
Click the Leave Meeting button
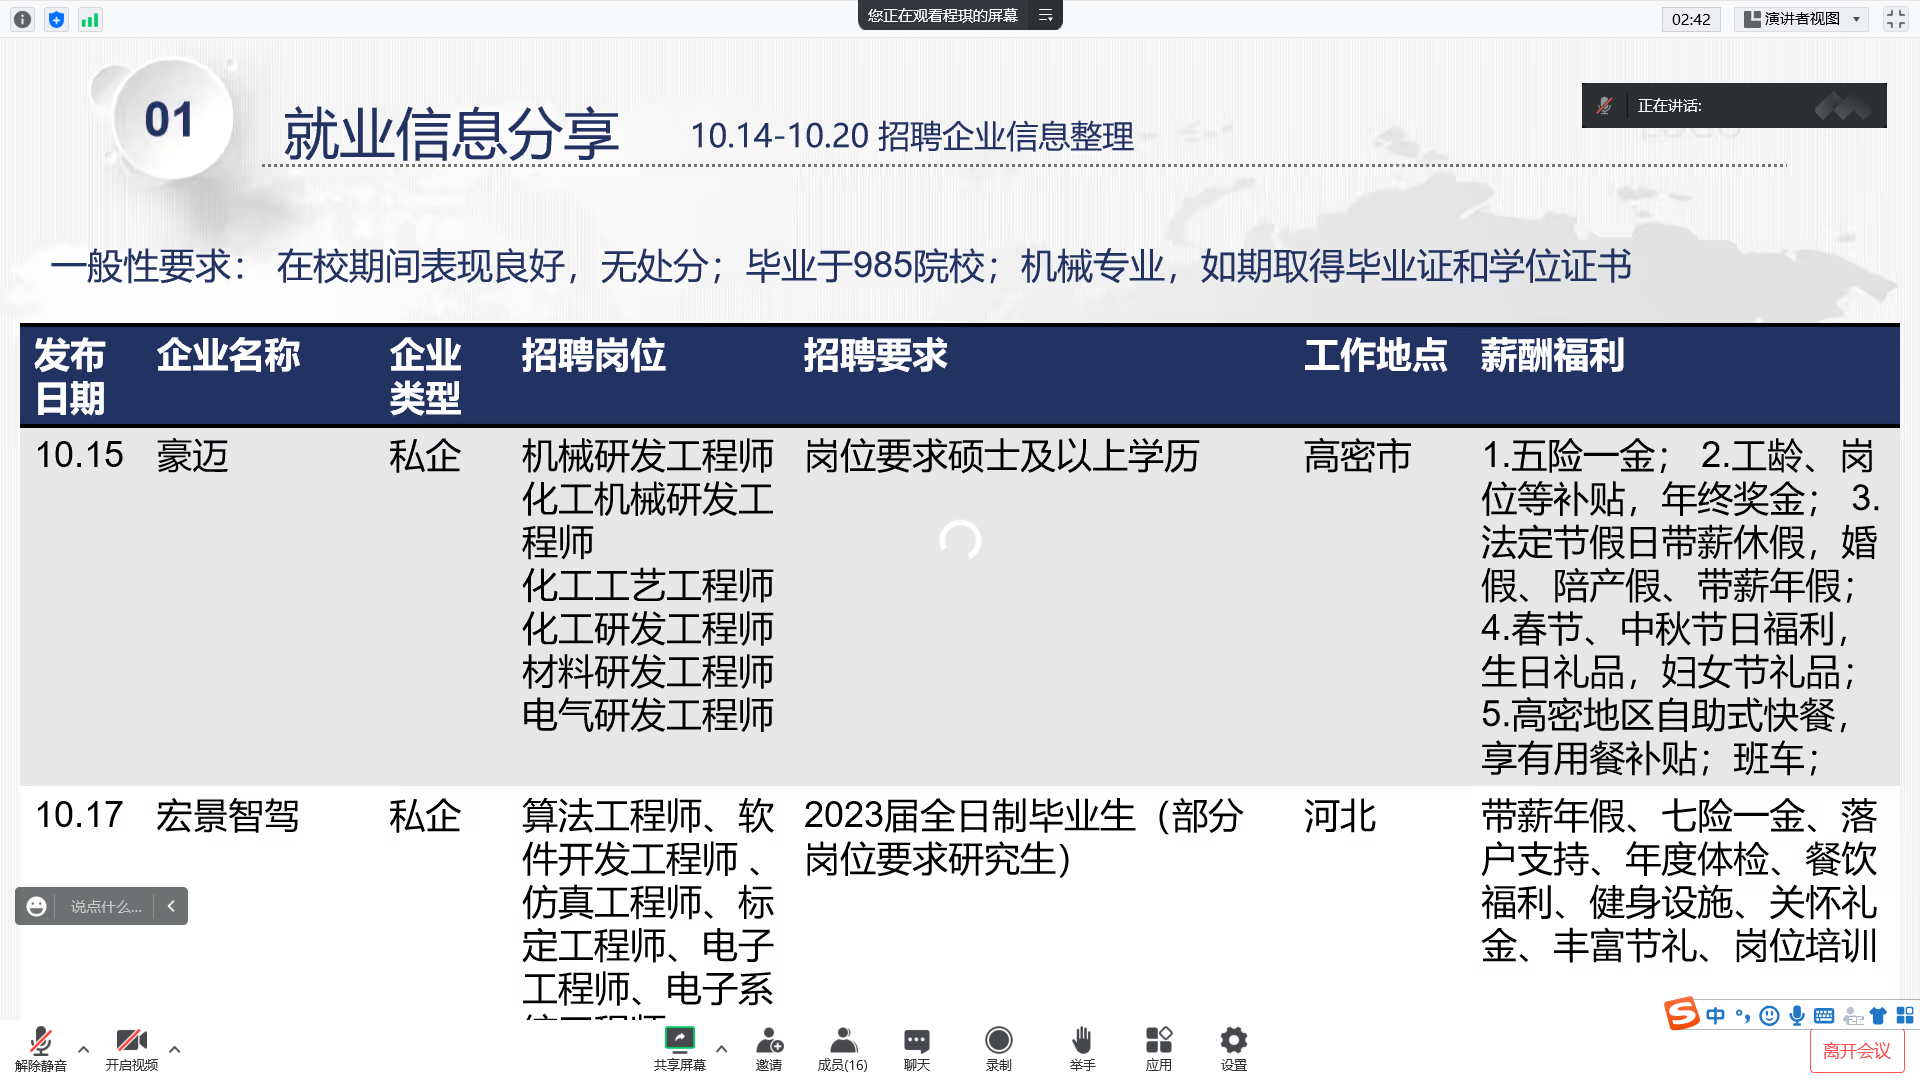coord(1856,1051)
